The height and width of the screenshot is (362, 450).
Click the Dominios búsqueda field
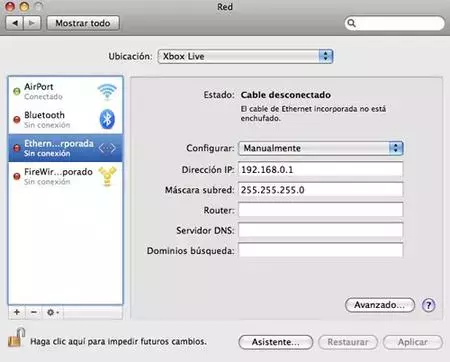coord(321,250)
